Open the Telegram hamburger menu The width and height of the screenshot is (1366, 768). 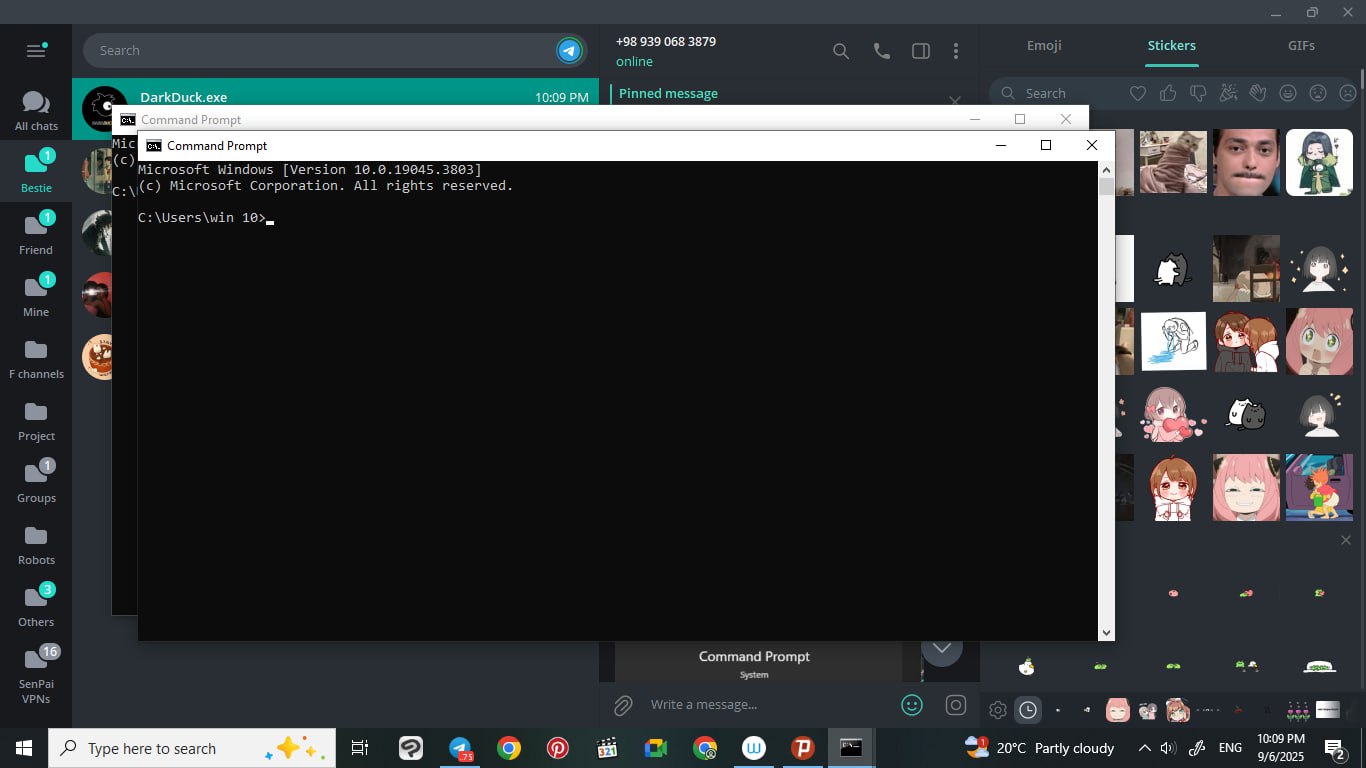tap(36, 50)
